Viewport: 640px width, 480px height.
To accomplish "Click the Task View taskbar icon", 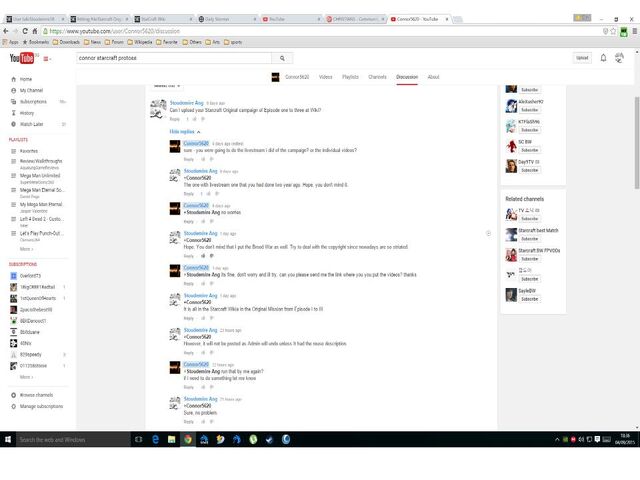I will coord(139,439).
